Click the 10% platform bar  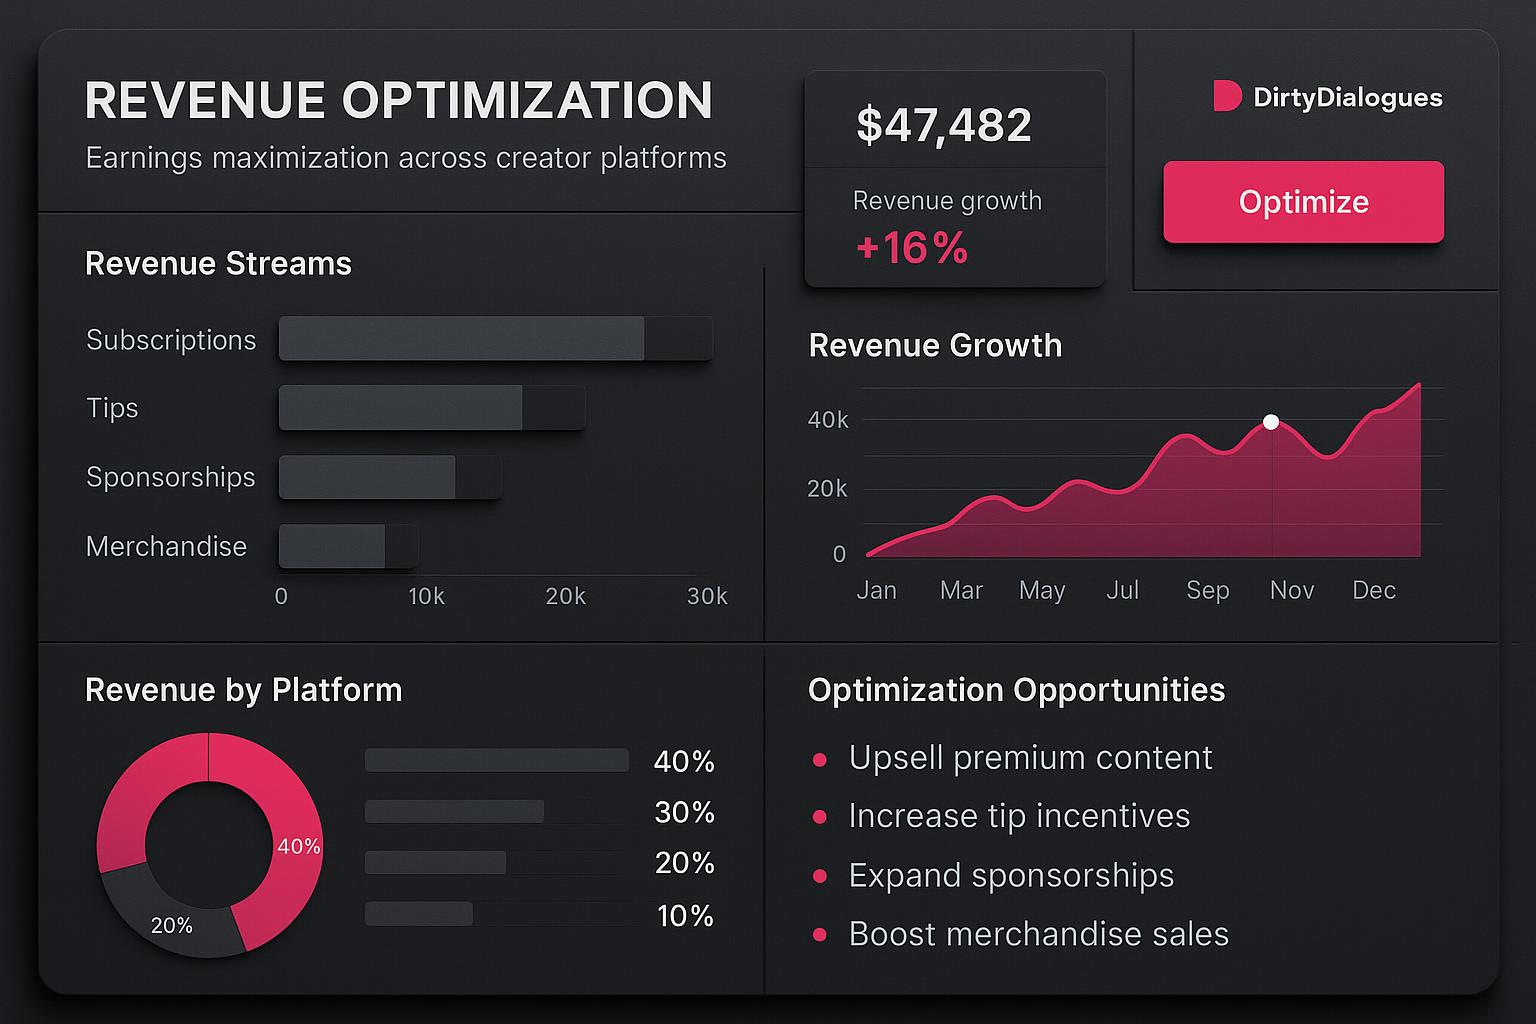point(419,913)
